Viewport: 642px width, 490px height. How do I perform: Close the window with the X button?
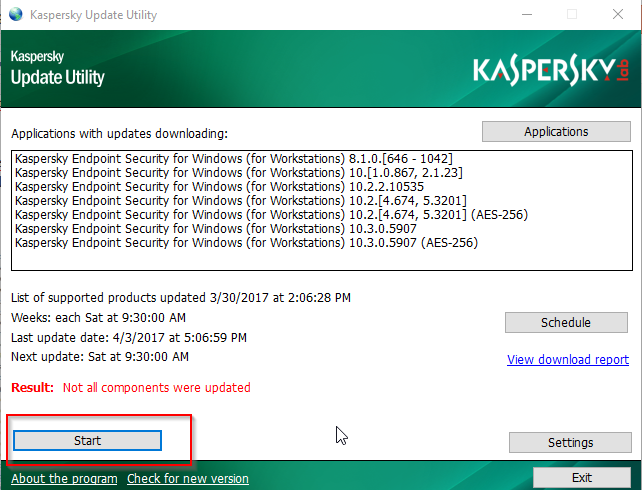tap(618, 14)
